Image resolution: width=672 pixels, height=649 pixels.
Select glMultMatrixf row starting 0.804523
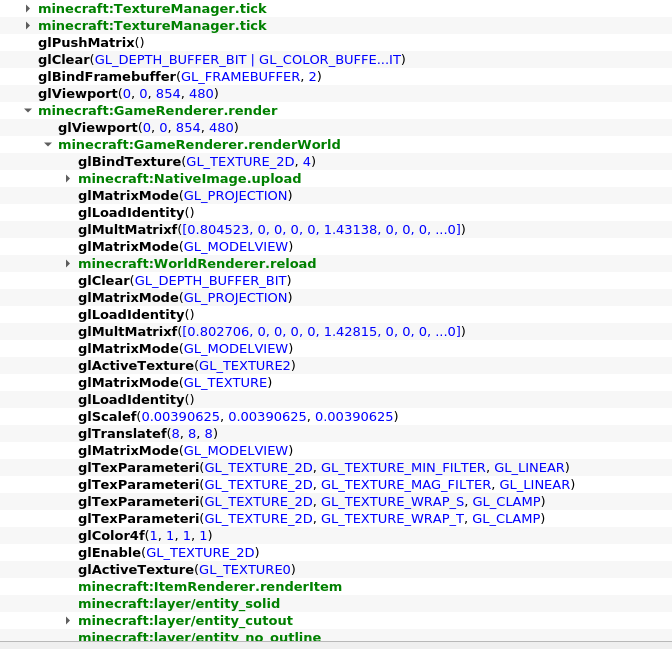point(336,229)
